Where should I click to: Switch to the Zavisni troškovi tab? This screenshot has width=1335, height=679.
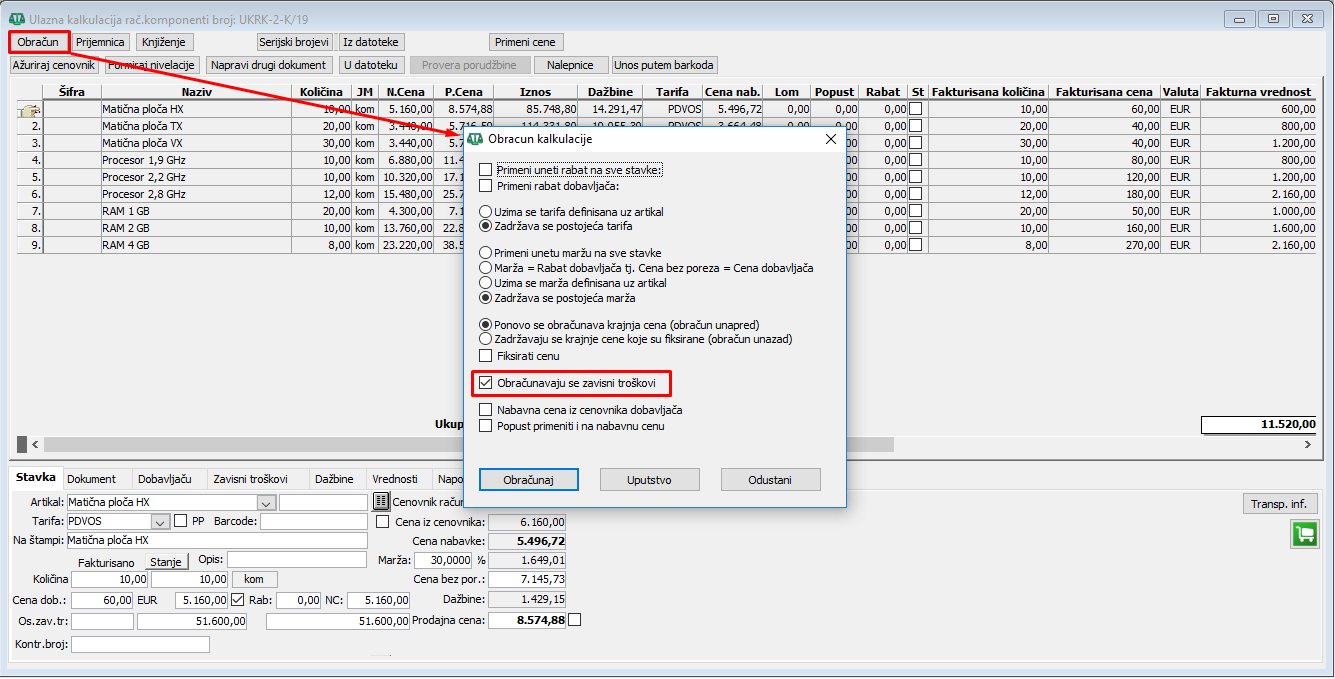point(250,479)
